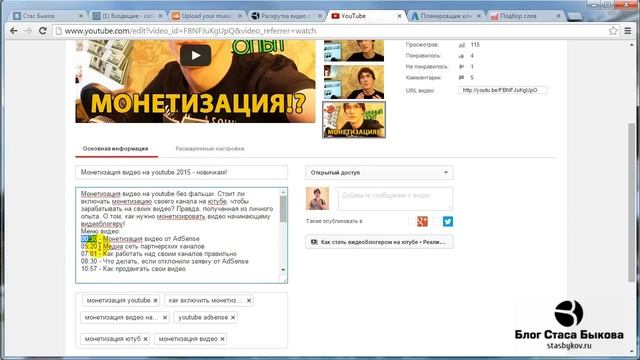The height and width of the screenshot is (360, 640).
Task: Click the 05:20 Медиа сеть timestamp line
Action: (142, 247)
